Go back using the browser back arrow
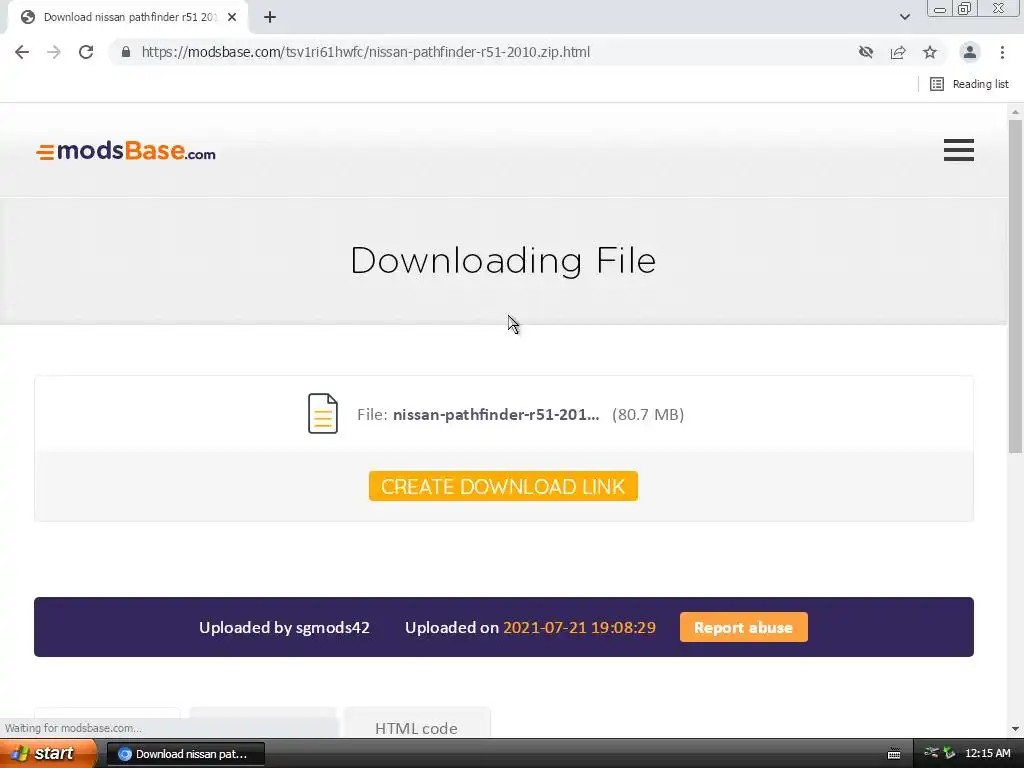Image resolution: width=1024 pixels, height=768 pixels. [22, 52]
